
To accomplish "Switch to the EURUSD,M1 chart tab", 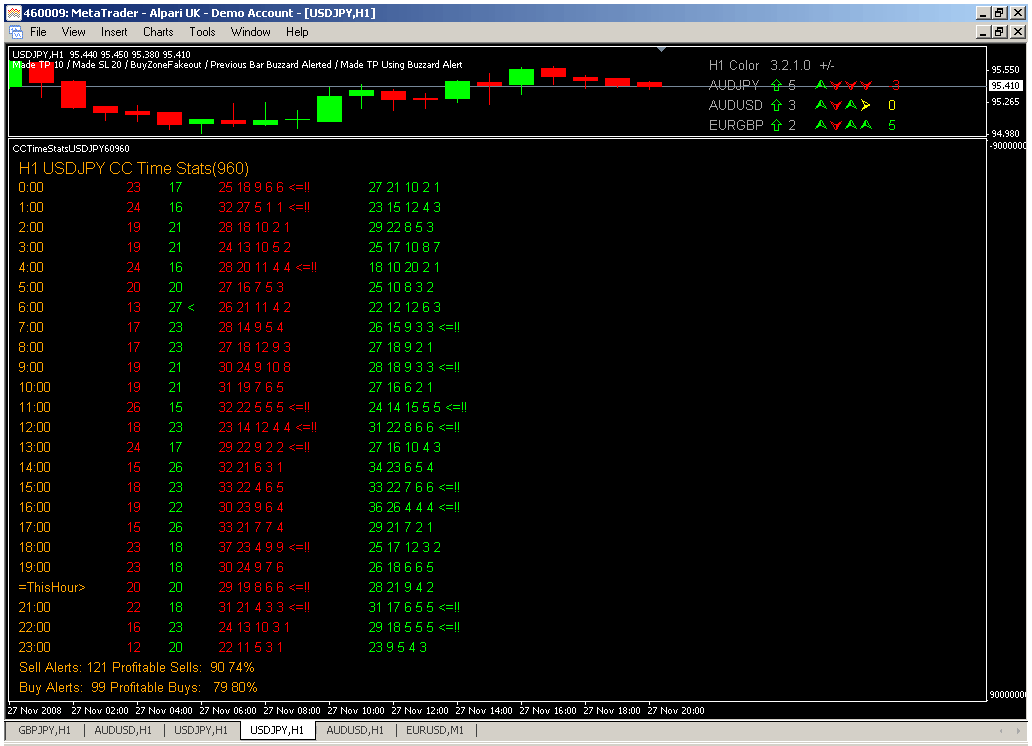I will pos(435,730).
